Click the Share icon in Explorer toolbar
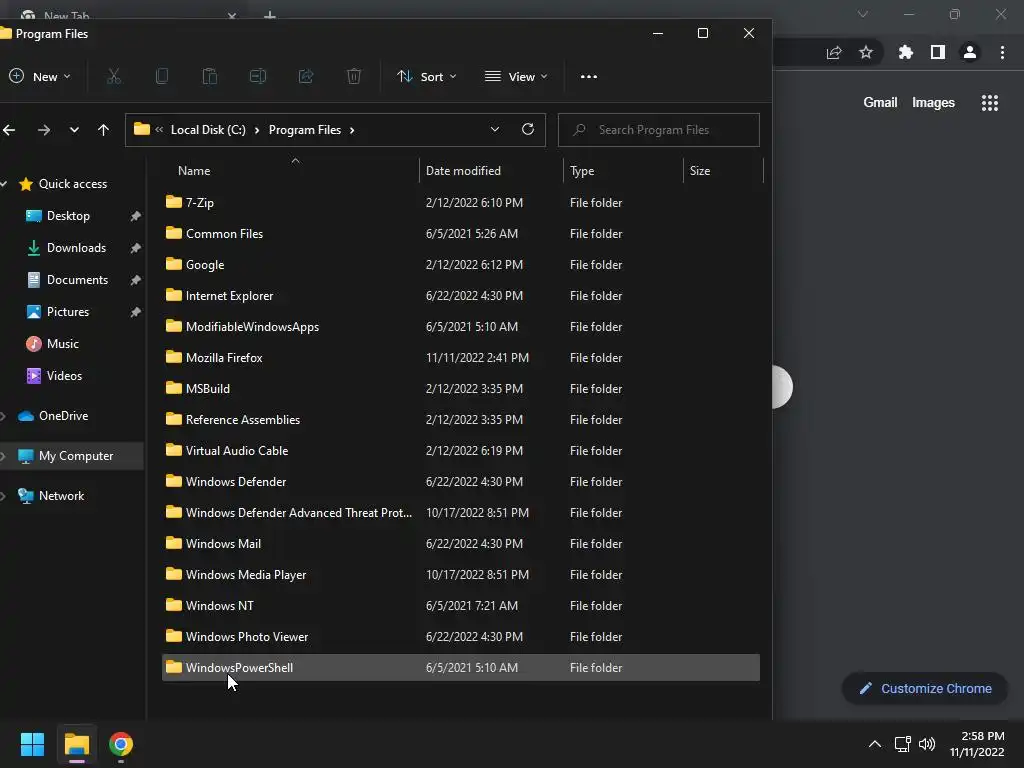The image size is (1024, 768). click(x=306, y=76)
